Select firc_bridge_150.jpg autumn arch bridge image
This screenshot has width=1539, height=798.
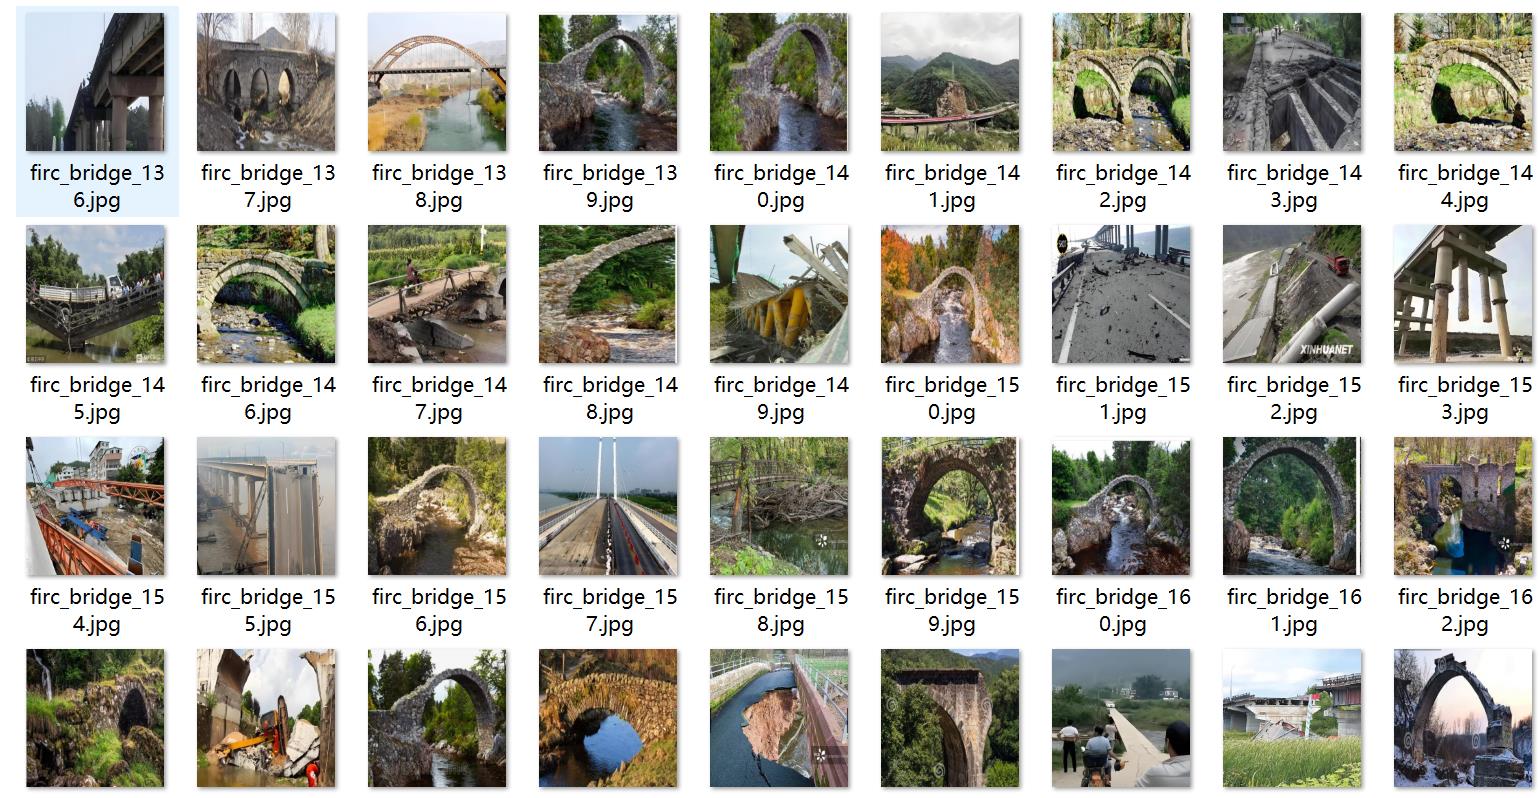[x=950, y=294]
